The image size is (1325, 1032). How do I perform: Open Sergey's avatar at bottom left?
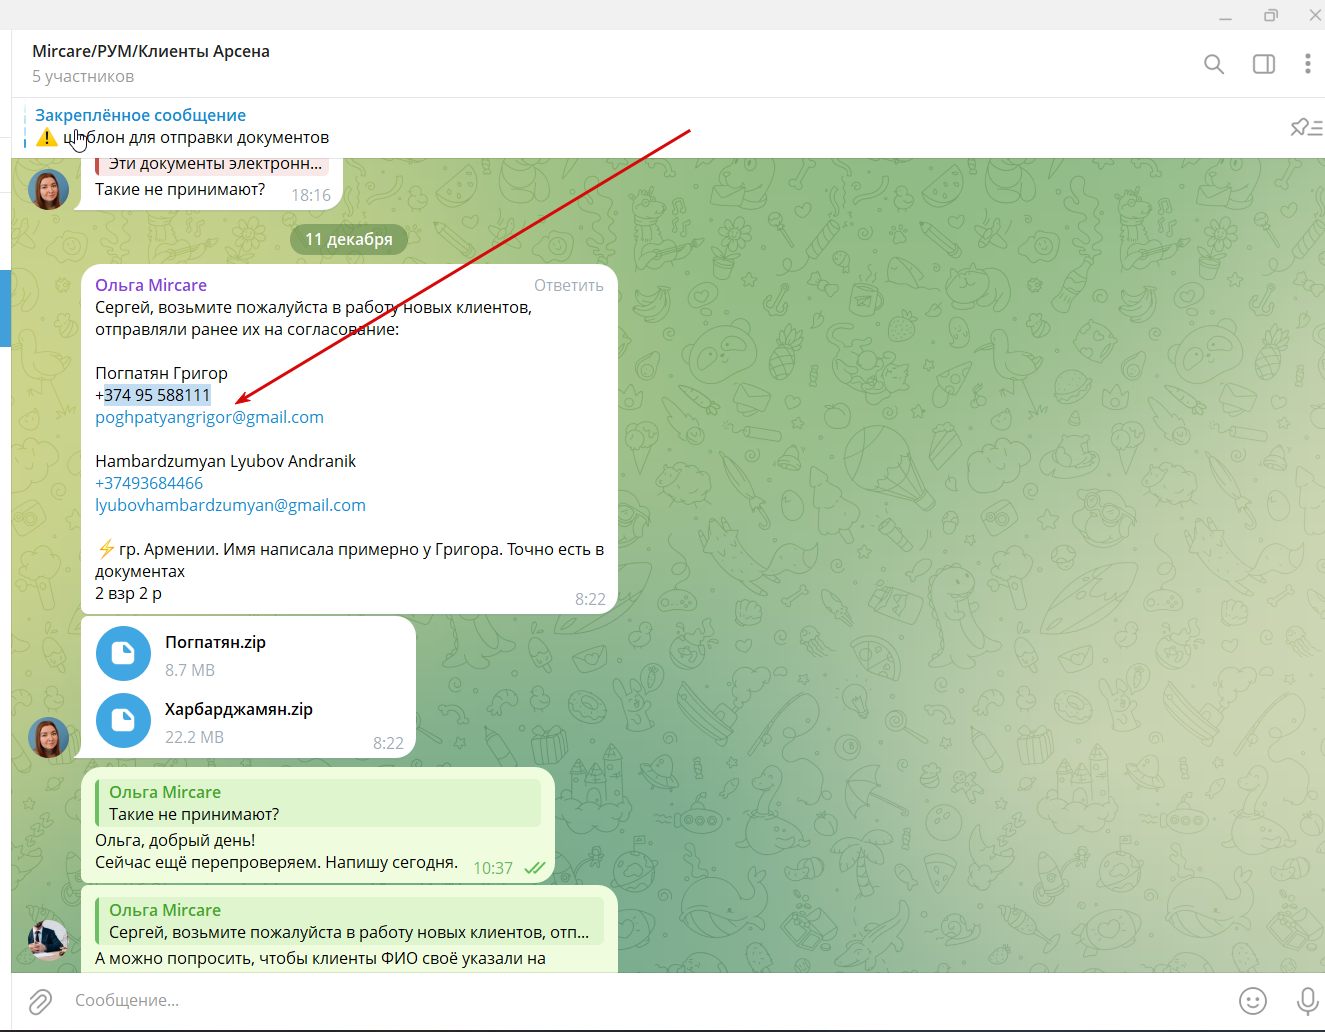(48, 940)
